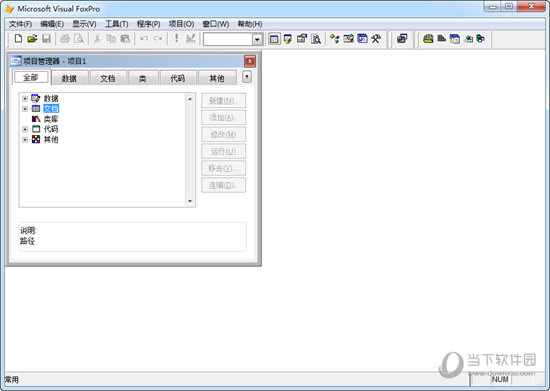Click the Object Browser toolbar icon

click(348, 39)
